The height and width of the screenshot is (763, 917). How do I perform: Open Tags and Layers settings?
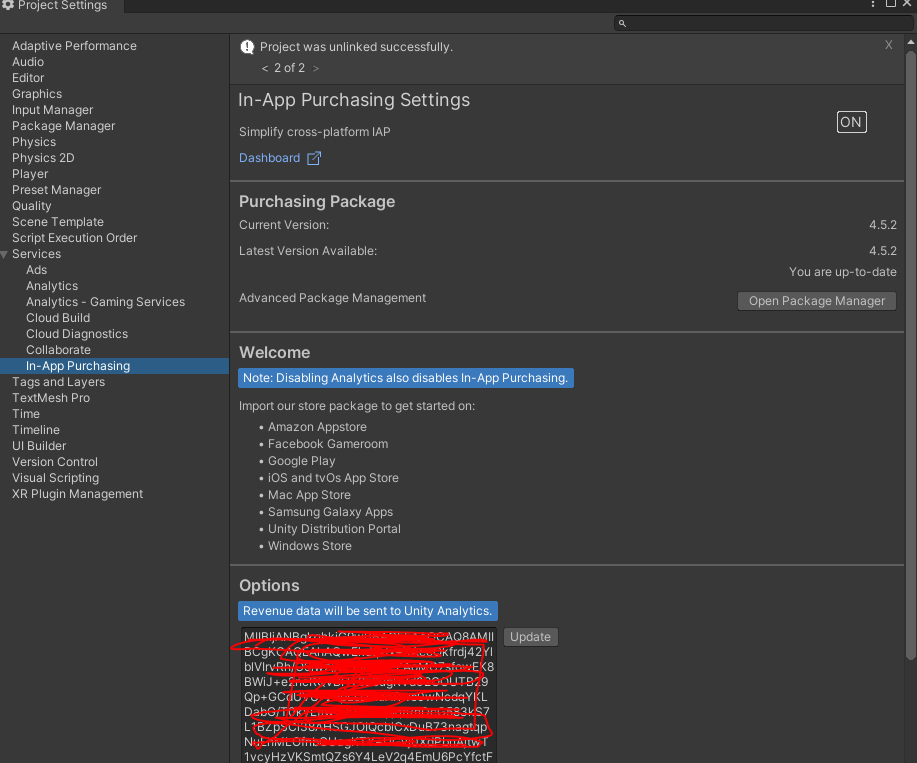pos(58,381)
